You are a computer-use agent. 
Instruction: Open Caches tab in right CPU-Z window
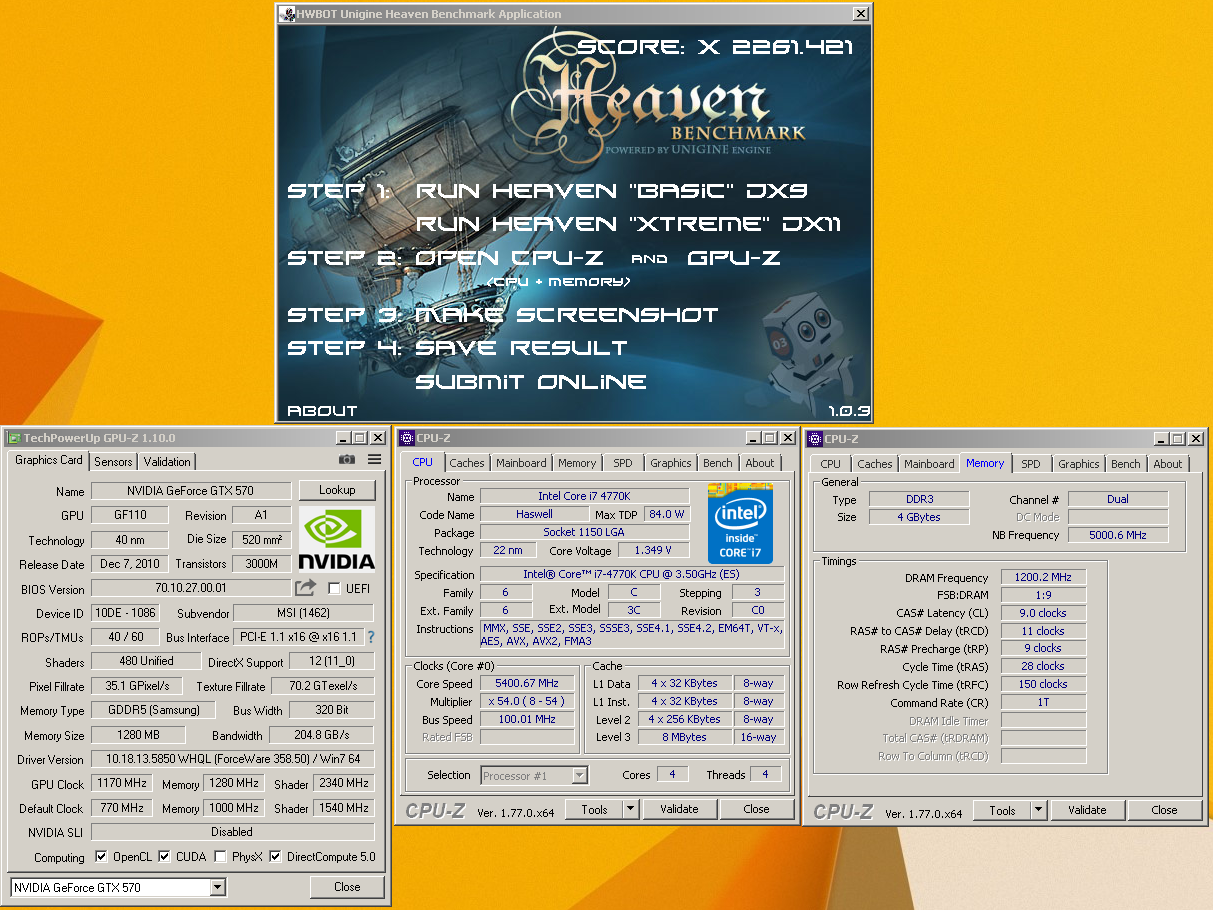(x=875, y=464)
